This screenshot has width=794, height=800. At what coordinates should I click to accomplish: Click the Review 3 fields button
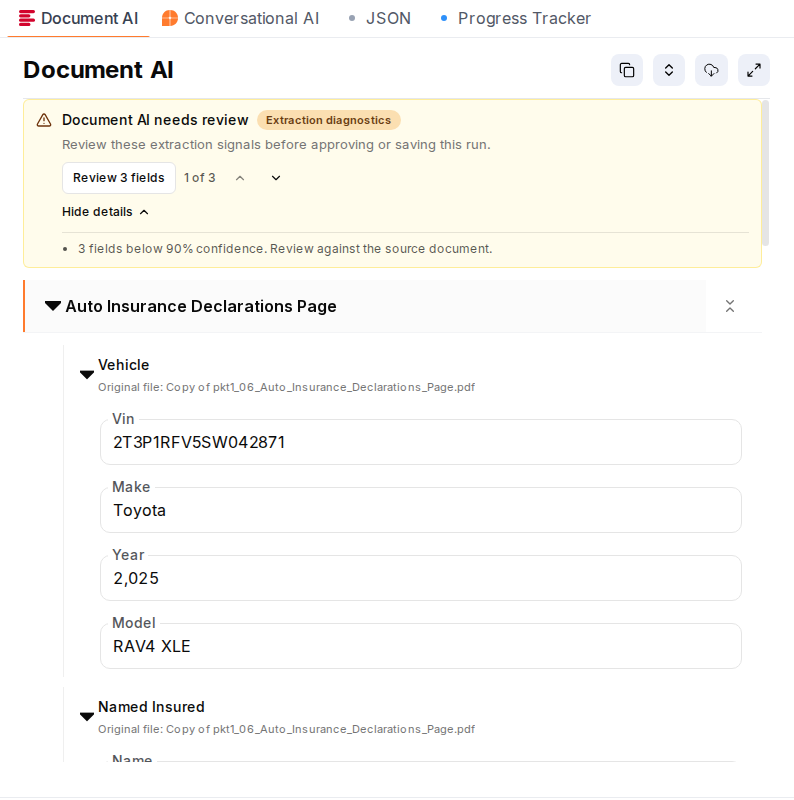(118, 178)
